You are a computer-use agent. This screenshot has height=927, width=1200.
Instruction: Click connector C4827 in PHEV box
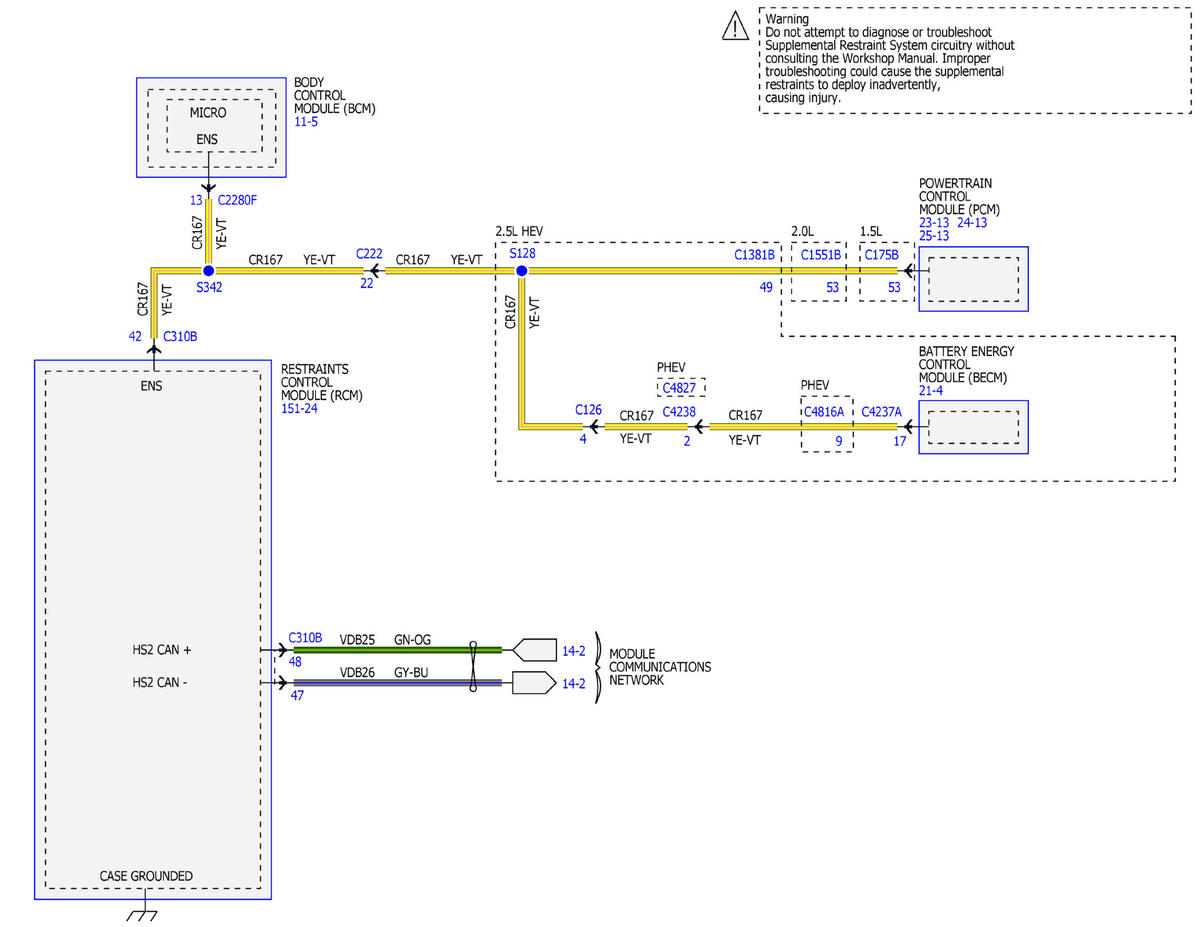point(680,388)
